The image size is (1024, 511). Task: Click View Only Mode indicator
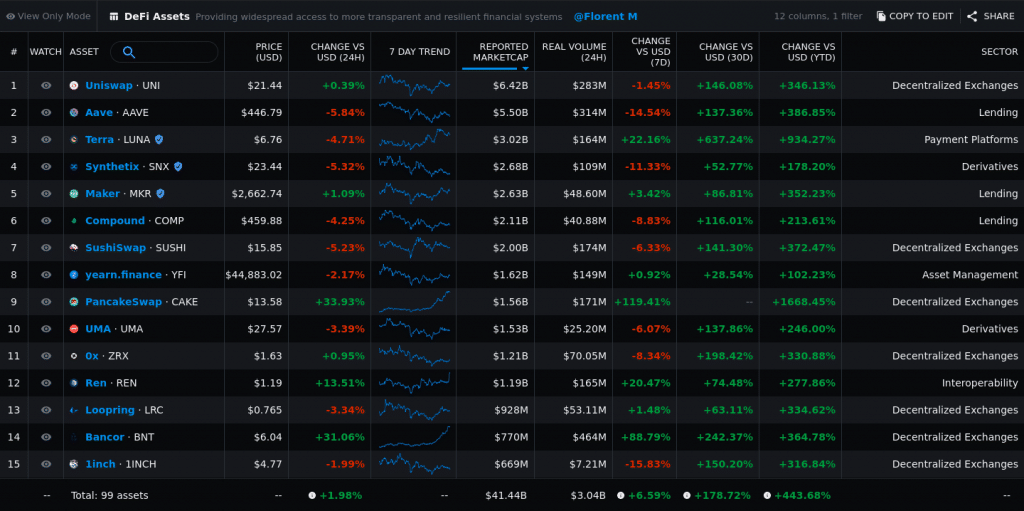point(48,17)
